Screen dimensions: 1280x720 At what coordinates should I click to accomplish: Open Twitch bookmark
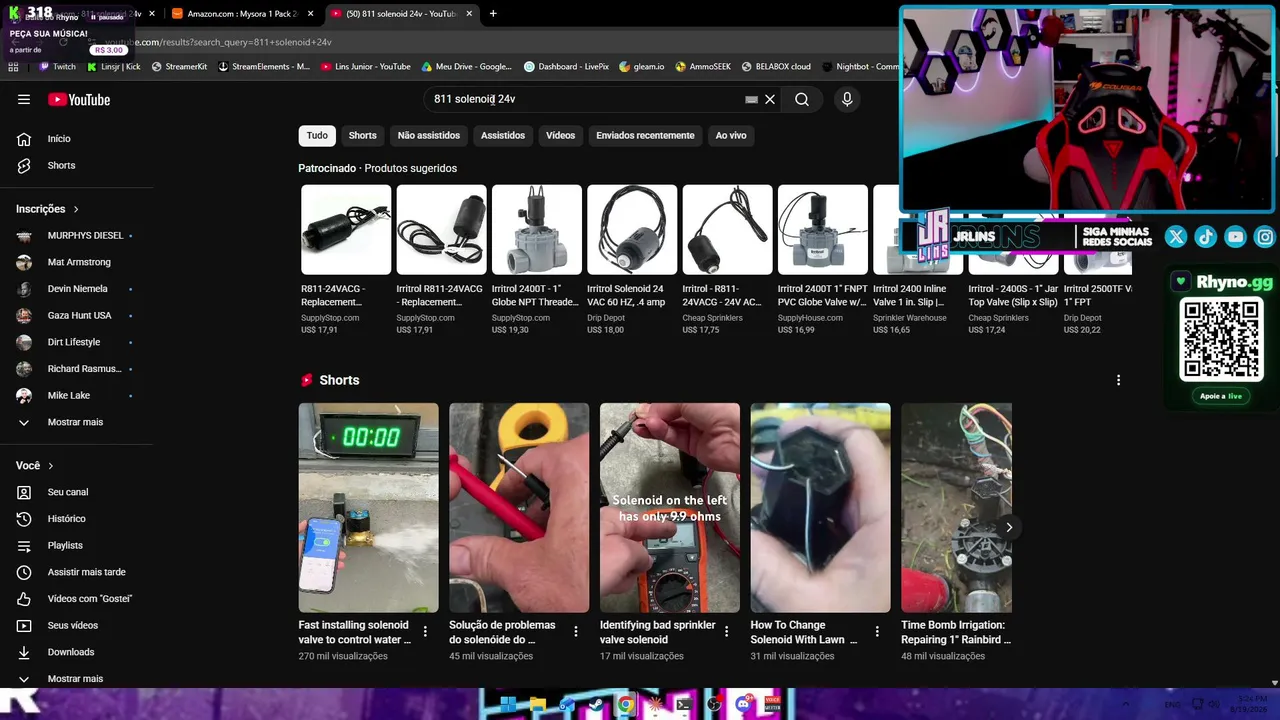coord(57,67)
